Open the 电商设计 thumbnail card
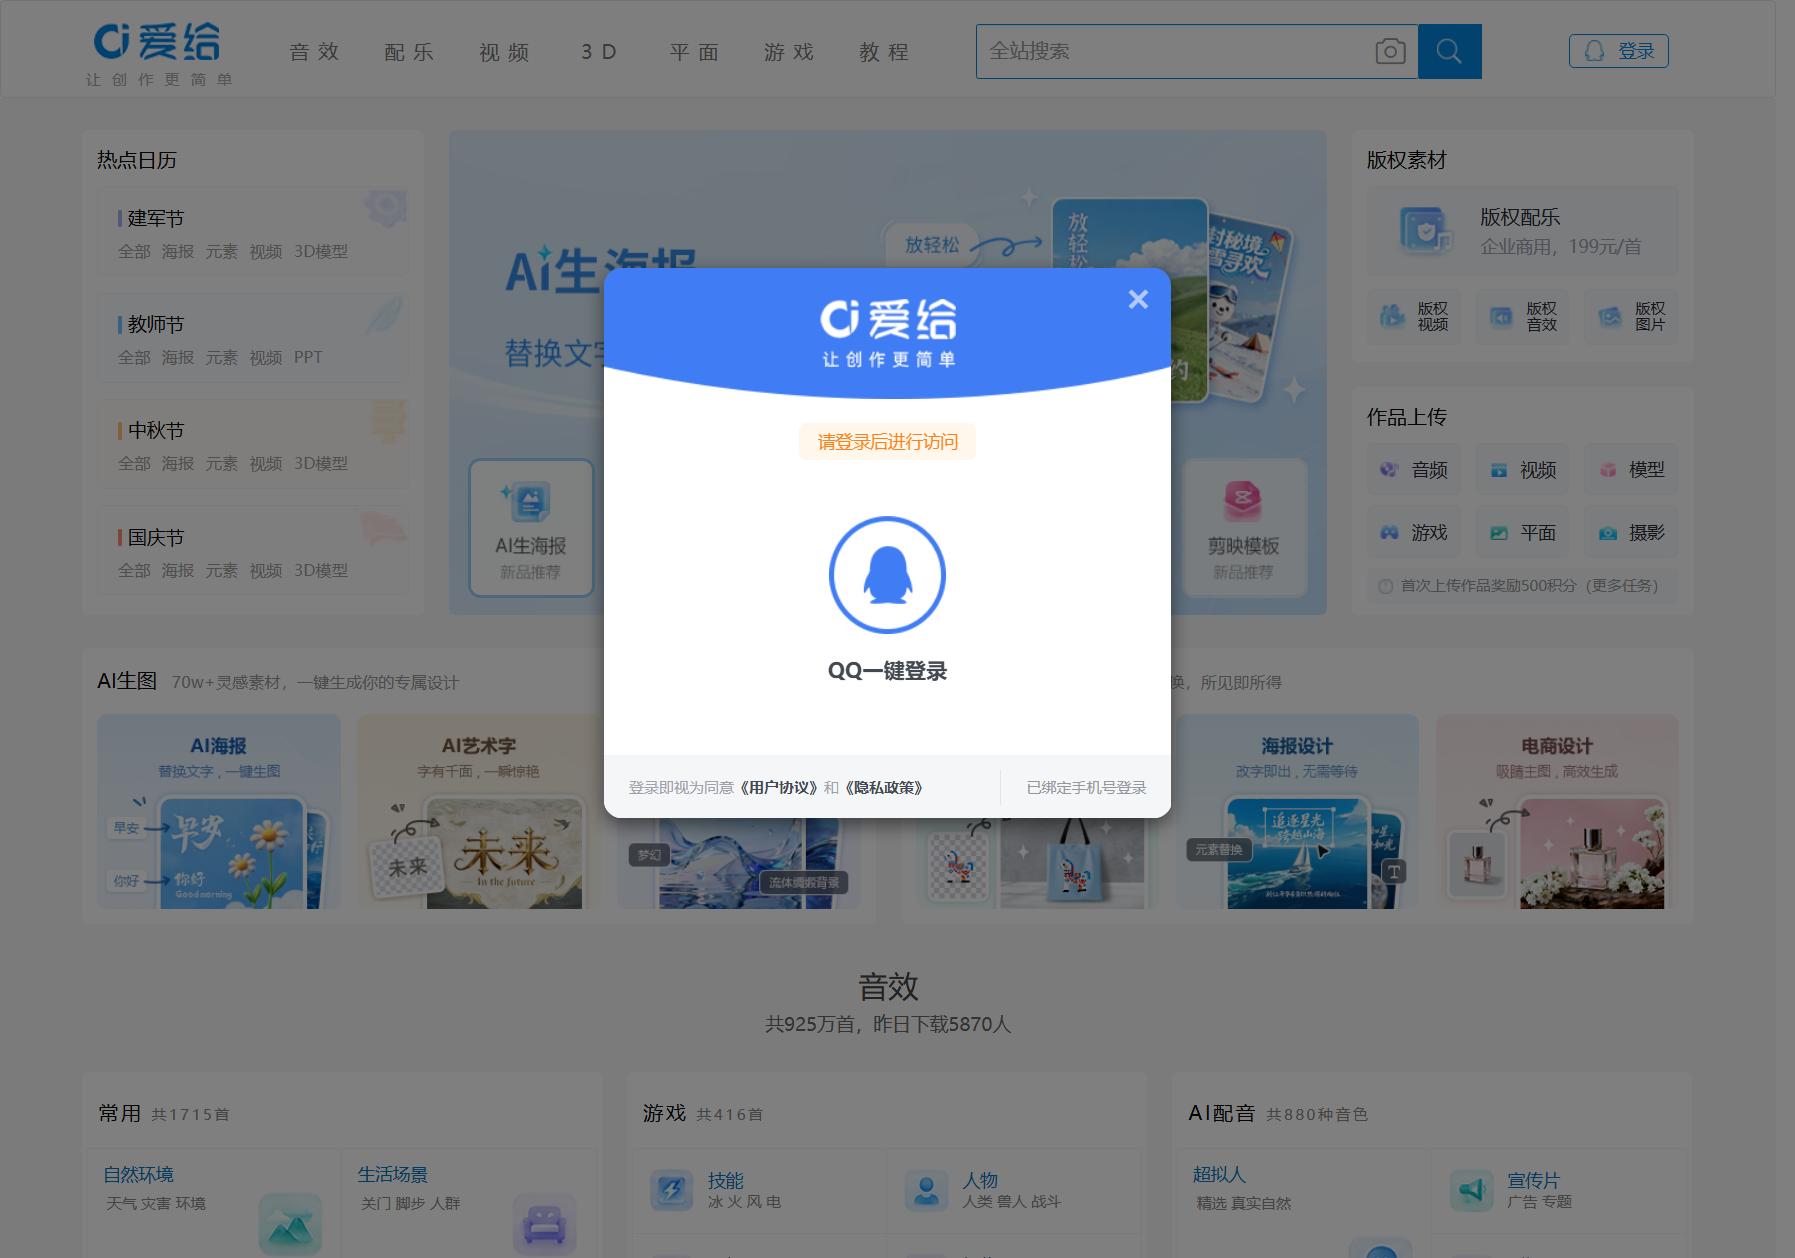The image size is (1795, 1258). point(1556,811)
